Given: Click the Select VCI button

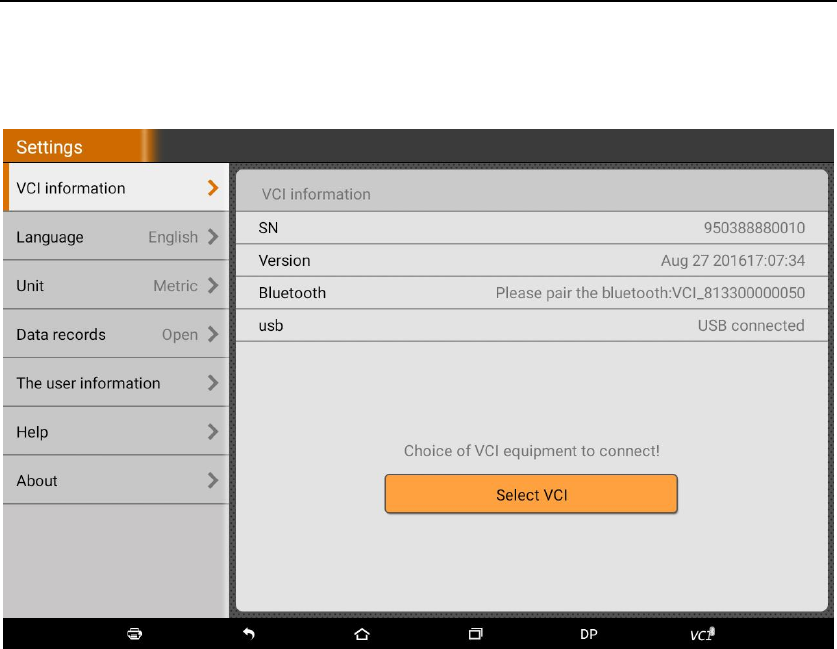Looking at the screenshot, I should (x=531, y=494).
